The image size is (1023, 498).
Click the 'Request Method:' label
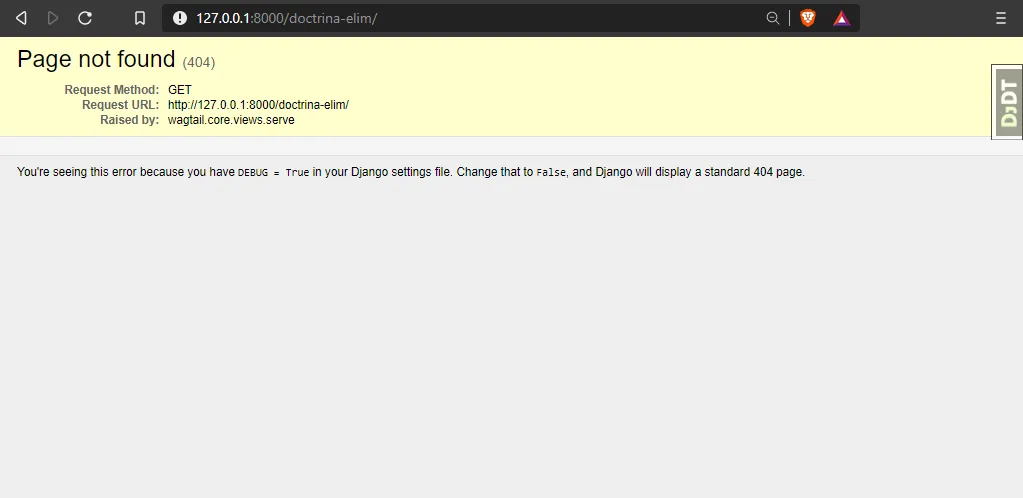click(x=111, y=90)
